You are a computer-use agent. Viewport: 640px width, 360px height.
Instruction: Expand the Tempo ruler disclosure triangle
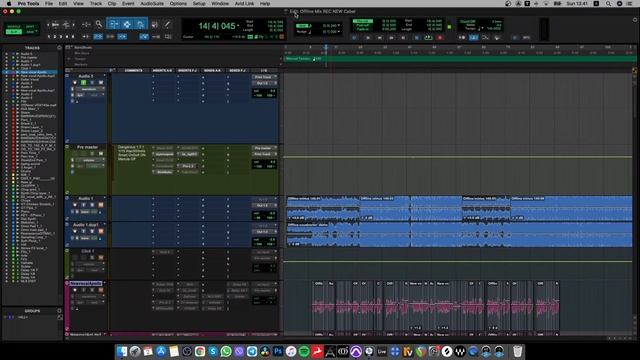pyautogui.click(x=69, y=59)
